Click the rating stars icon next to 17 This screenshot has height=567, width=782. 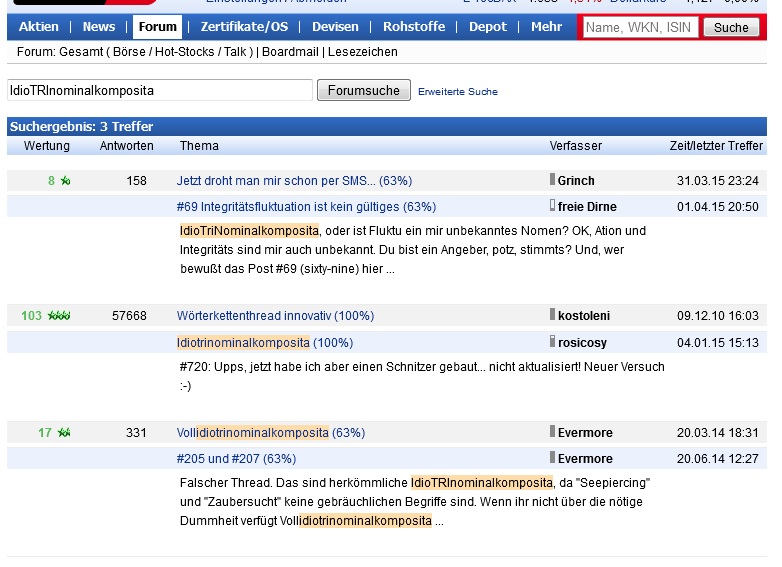click(64, 432)
